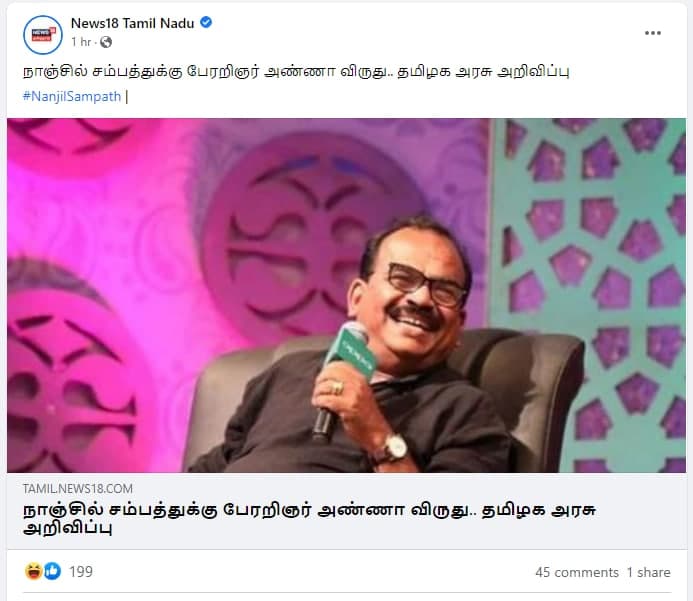Click the Haha reaction emoji icon
693x601 pixels.
coord(34,571)
